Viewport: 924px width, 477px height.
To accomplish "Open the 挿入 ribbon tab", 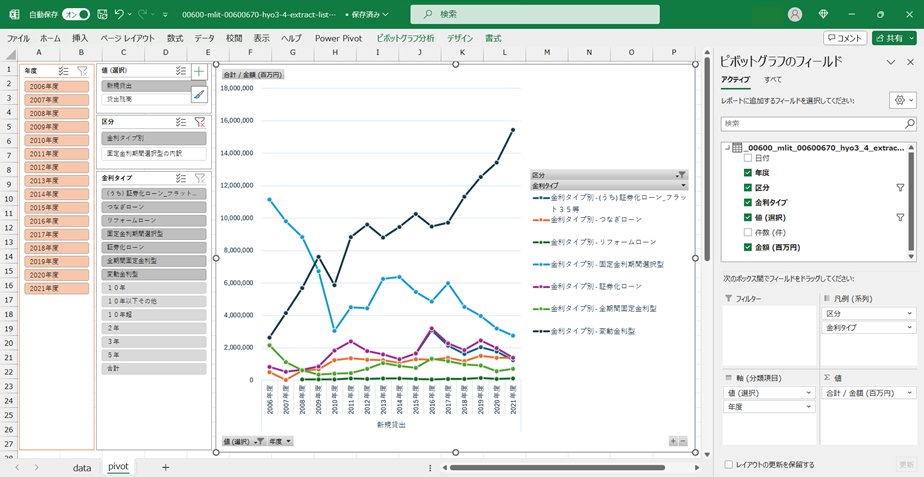I will [80, 38].
